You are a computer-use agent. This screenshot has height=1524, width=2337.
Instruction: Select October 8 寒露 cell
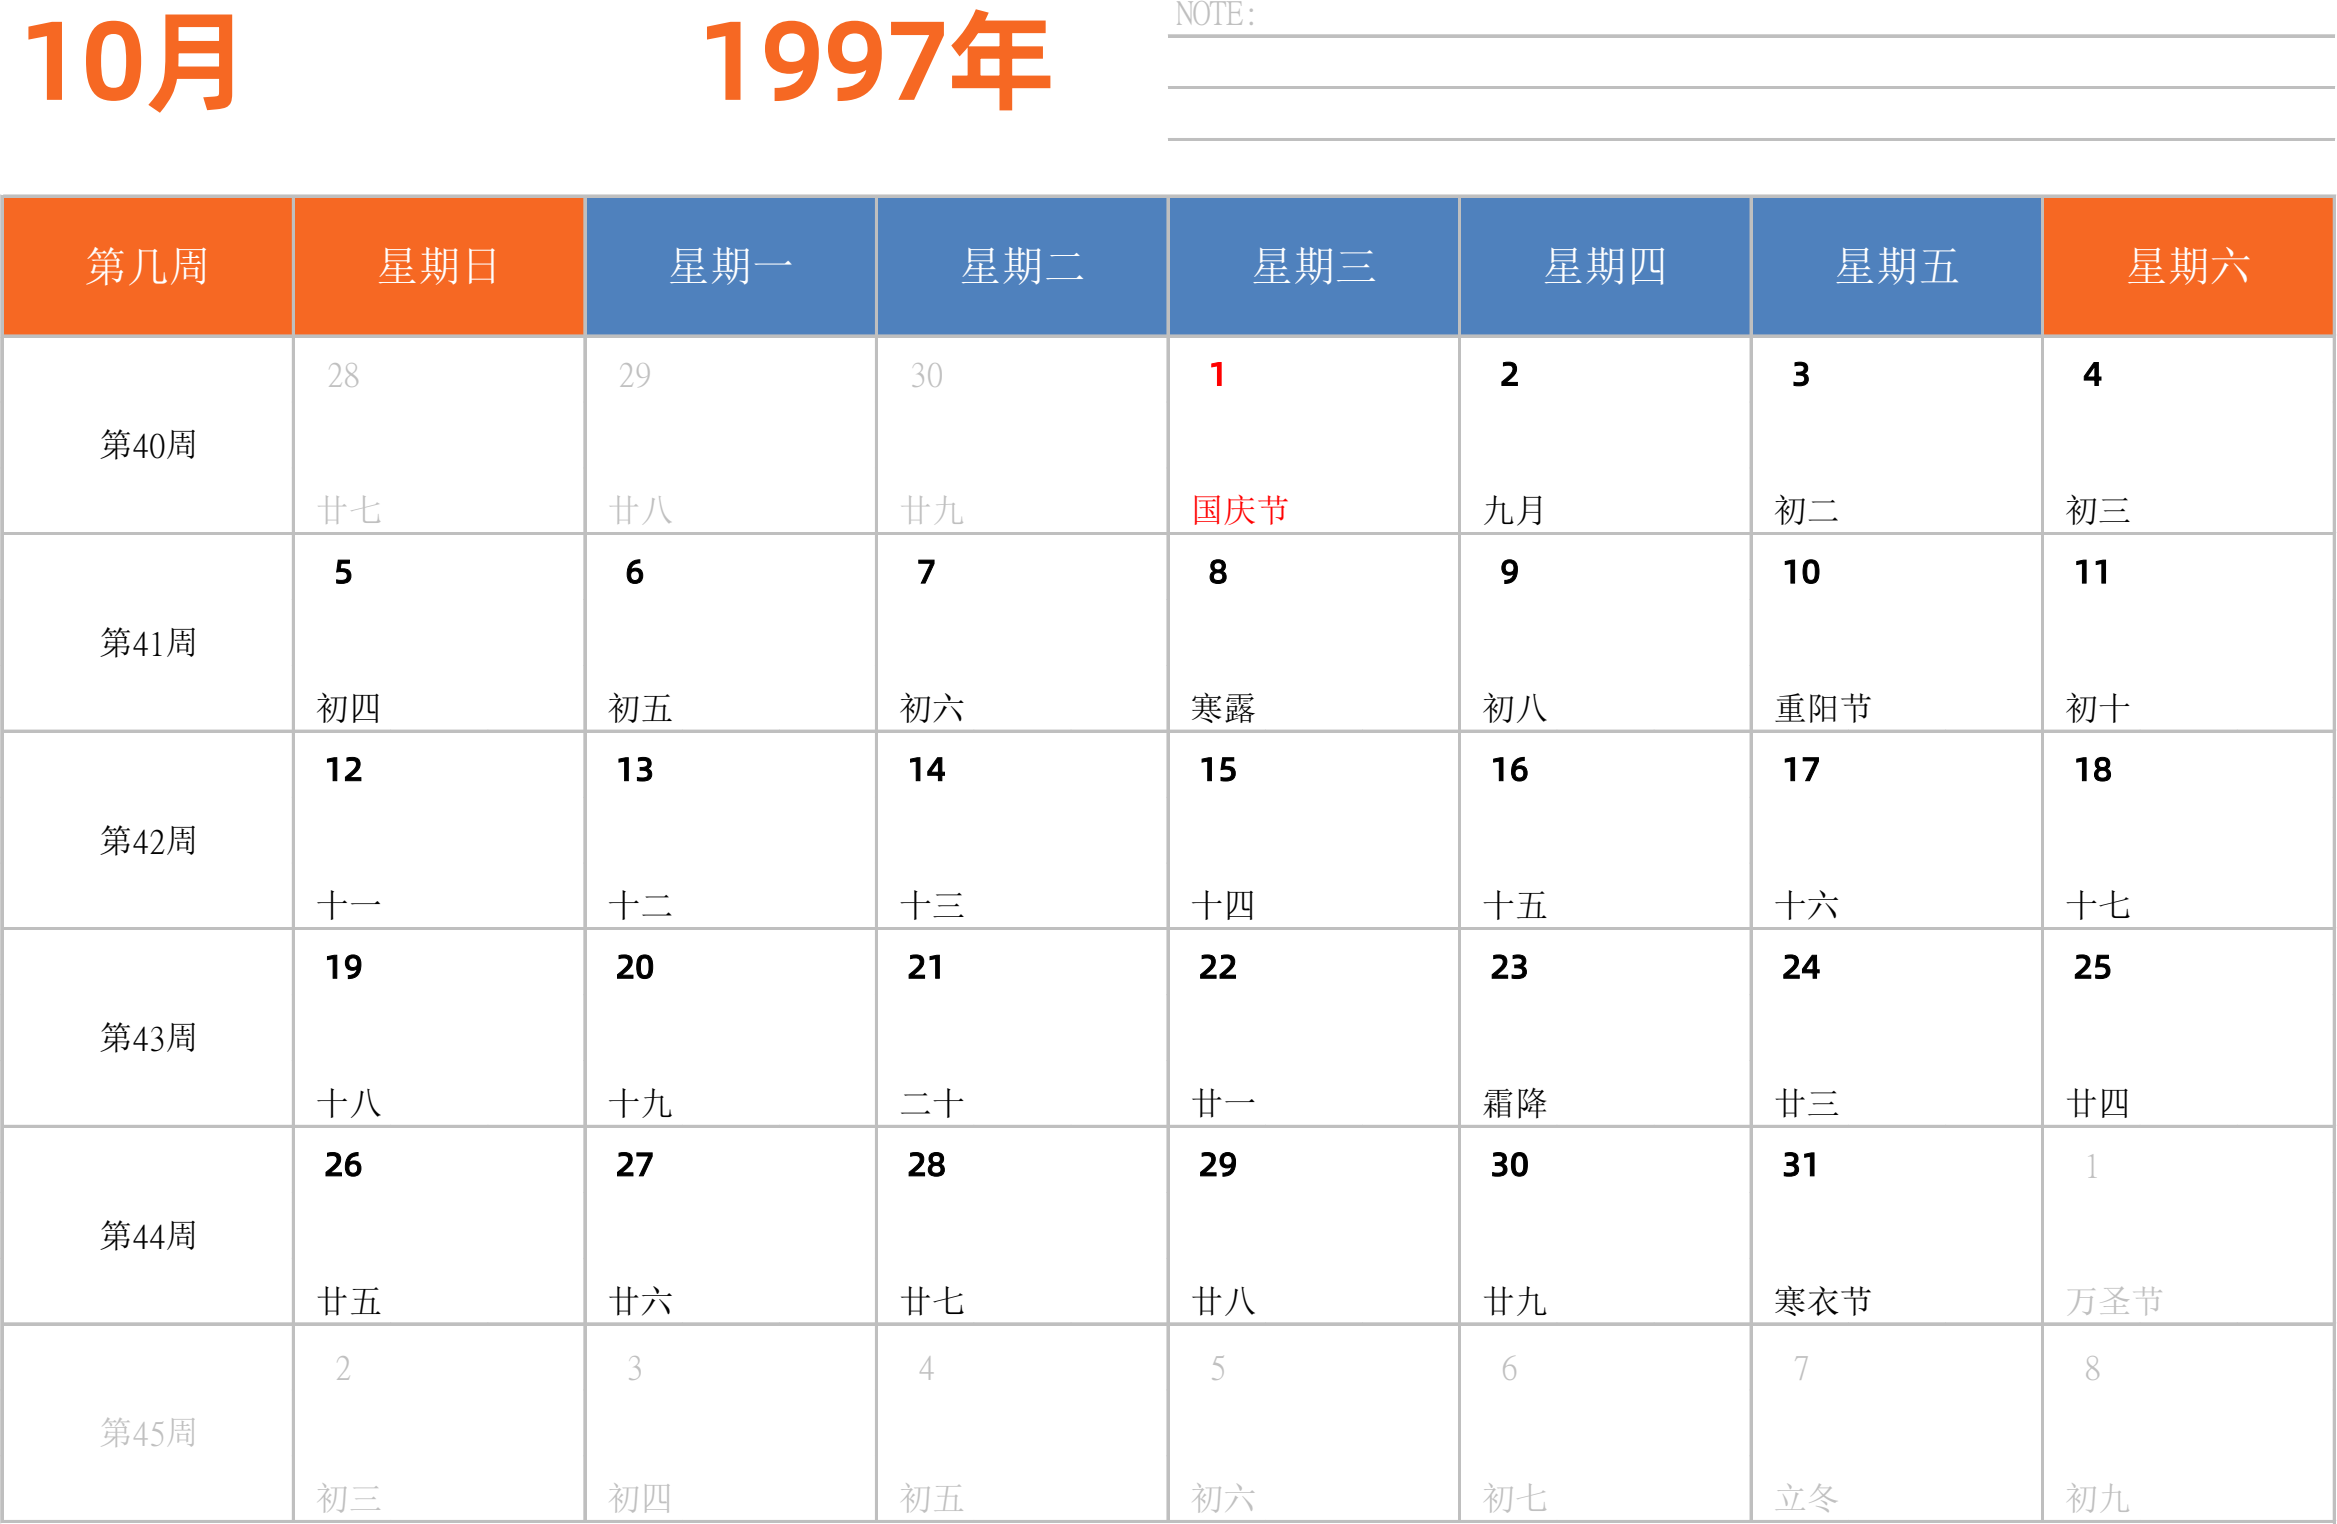pos(1313,633)
